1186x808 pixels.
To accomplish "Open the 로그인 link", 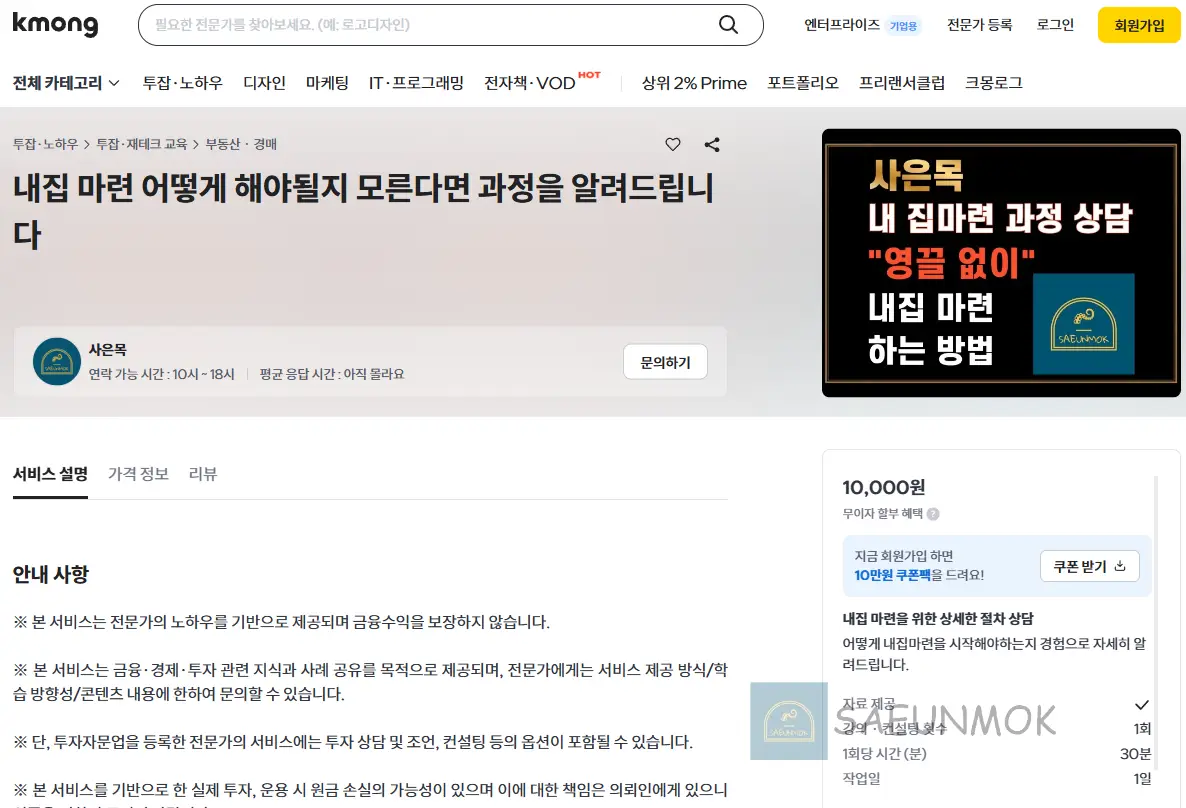I will pos(1055,24).
